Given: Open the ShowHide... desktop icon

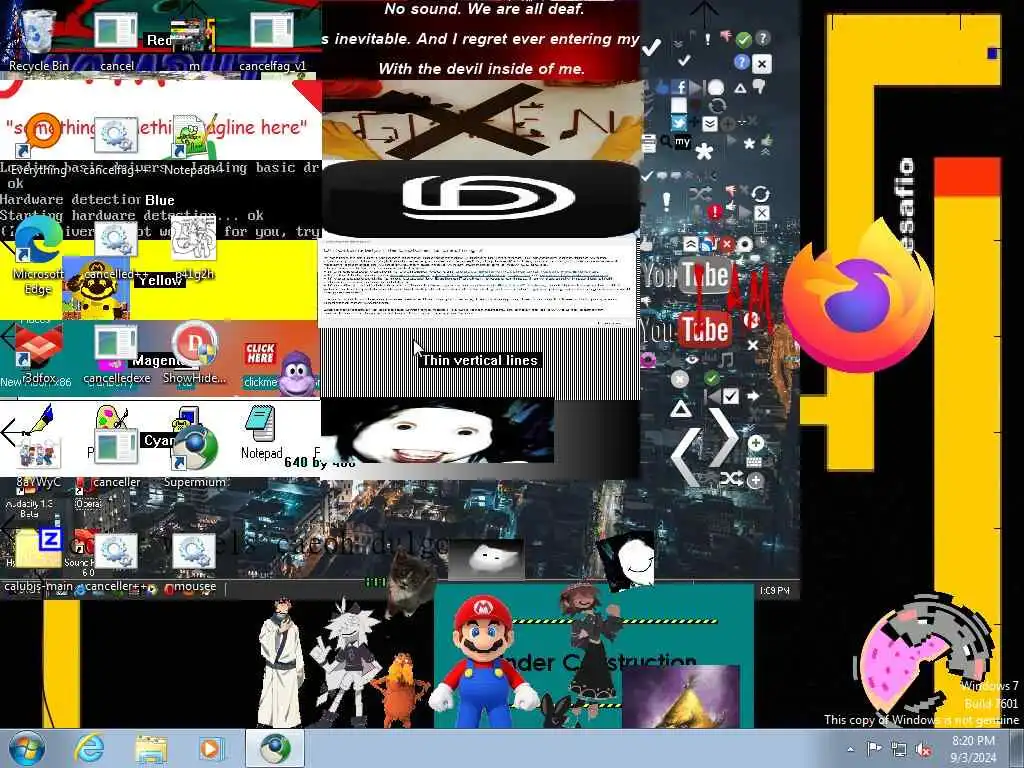Looking at the screenshot, I should tap(194, 353).
